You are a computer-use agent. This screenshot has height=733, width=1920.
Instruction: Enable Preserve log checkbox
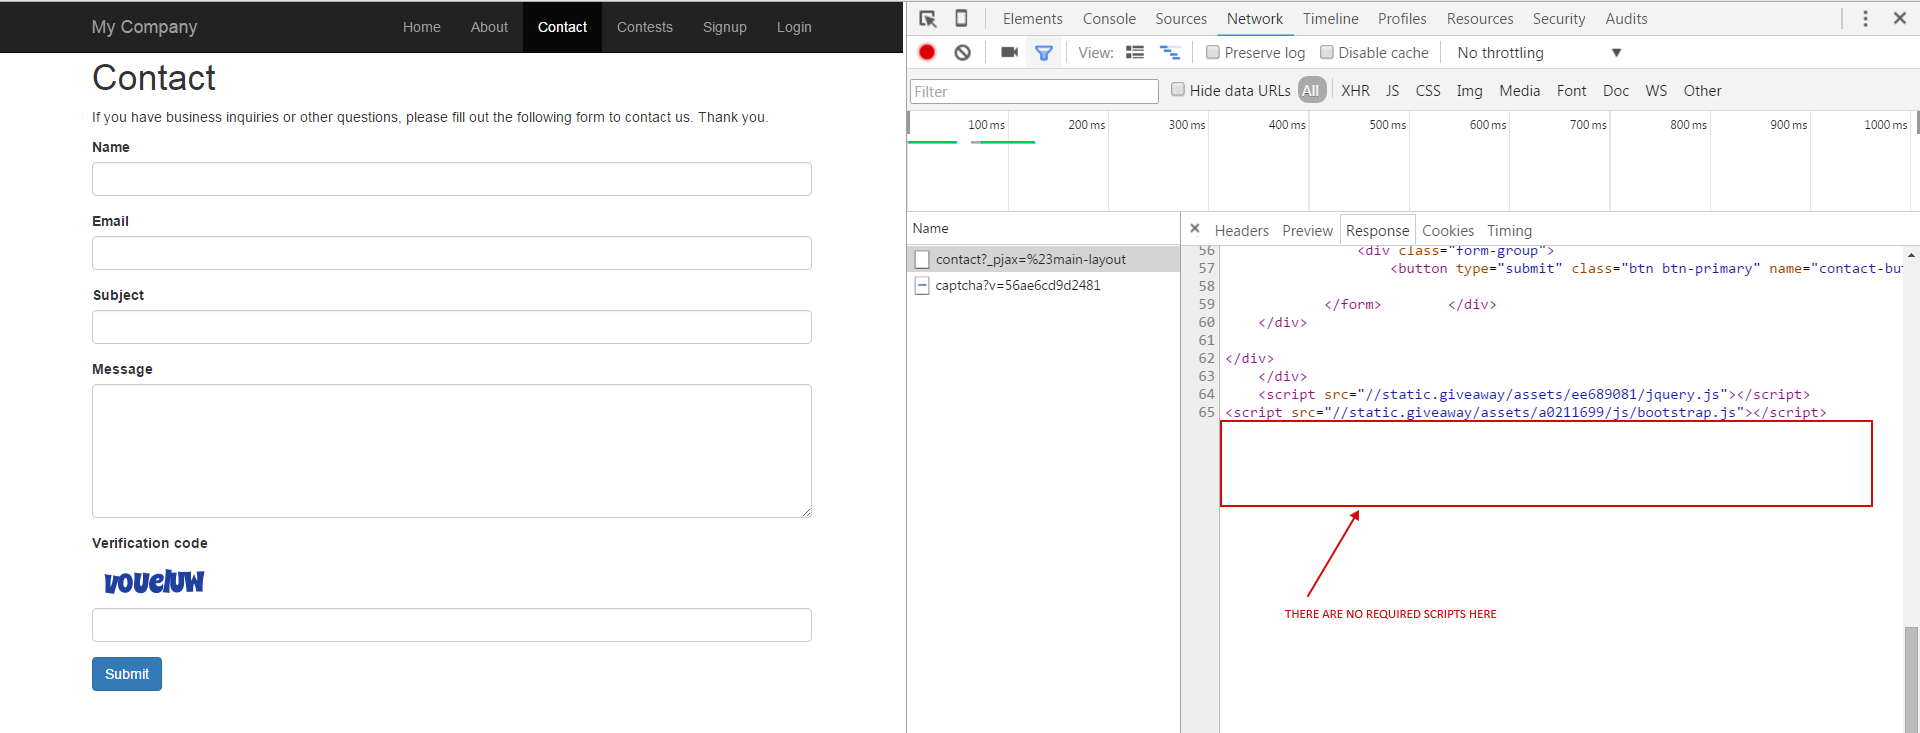(1213, 52)
